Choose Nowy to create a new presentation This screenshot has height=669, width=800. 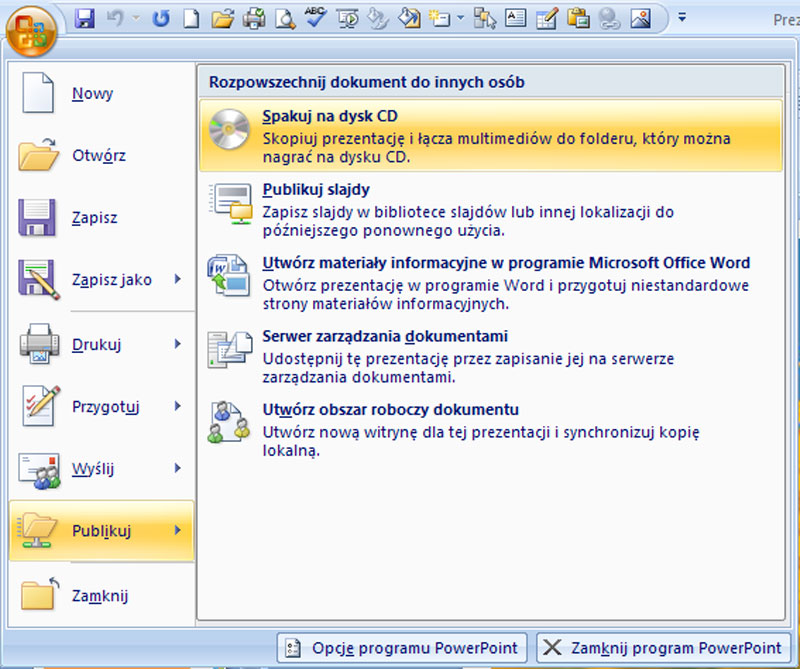102,93
